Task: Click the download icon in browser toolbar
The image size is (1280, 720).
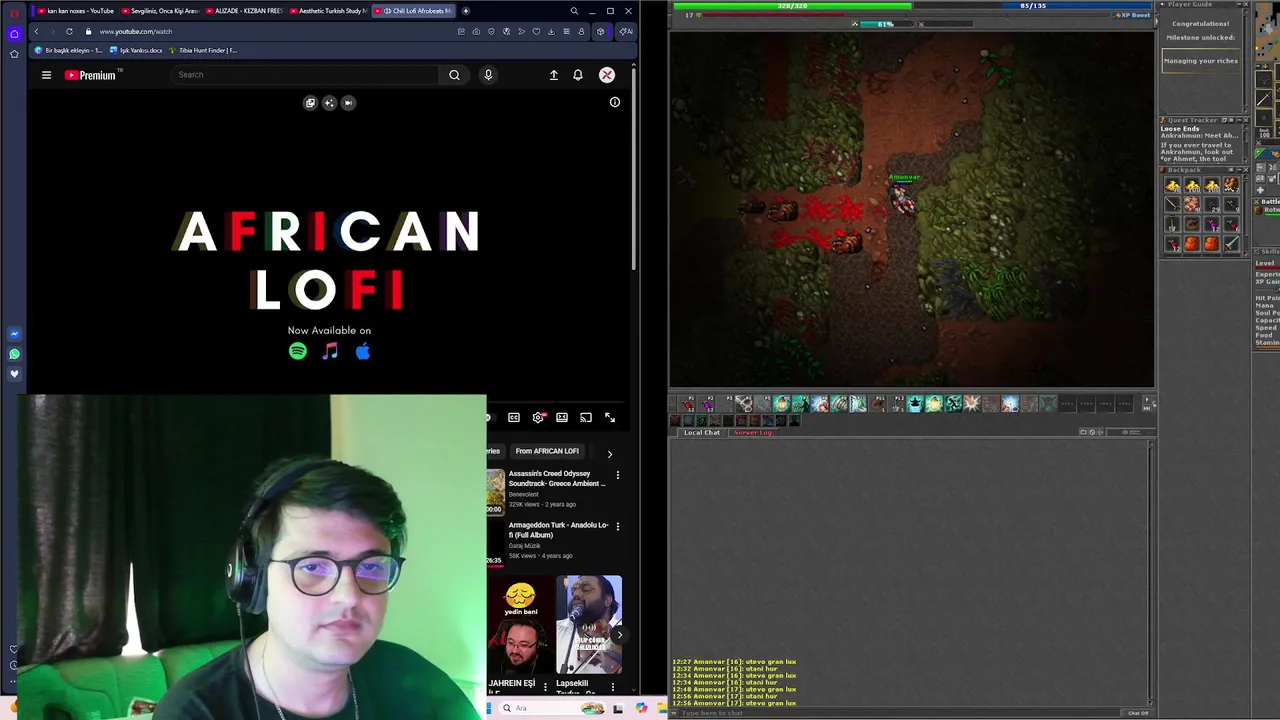Action: (551, 31)
